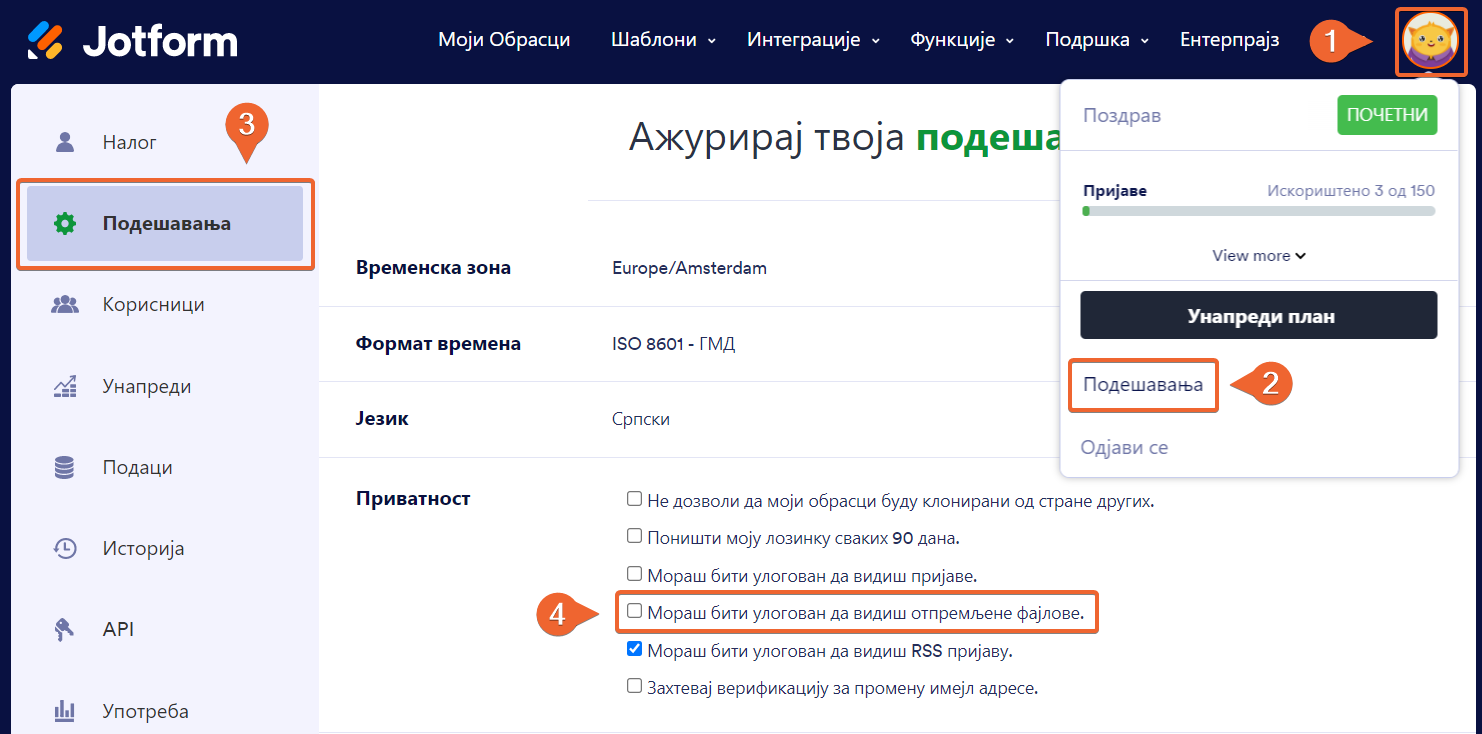1482x734 pixels.
Task: Select Подешавања in the sidebar
Action: click(x=165, y=223)
